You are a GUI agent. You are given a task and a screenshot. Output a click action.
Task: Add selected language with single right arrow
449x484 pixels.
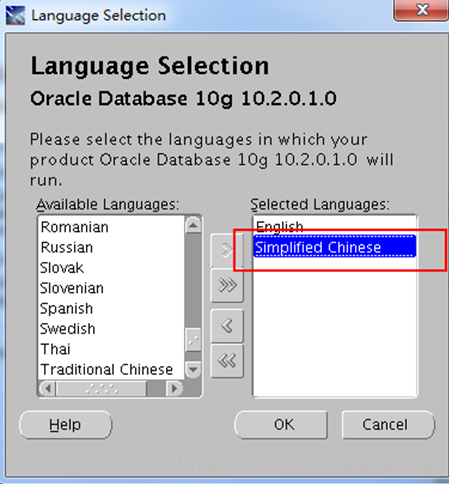227,250
